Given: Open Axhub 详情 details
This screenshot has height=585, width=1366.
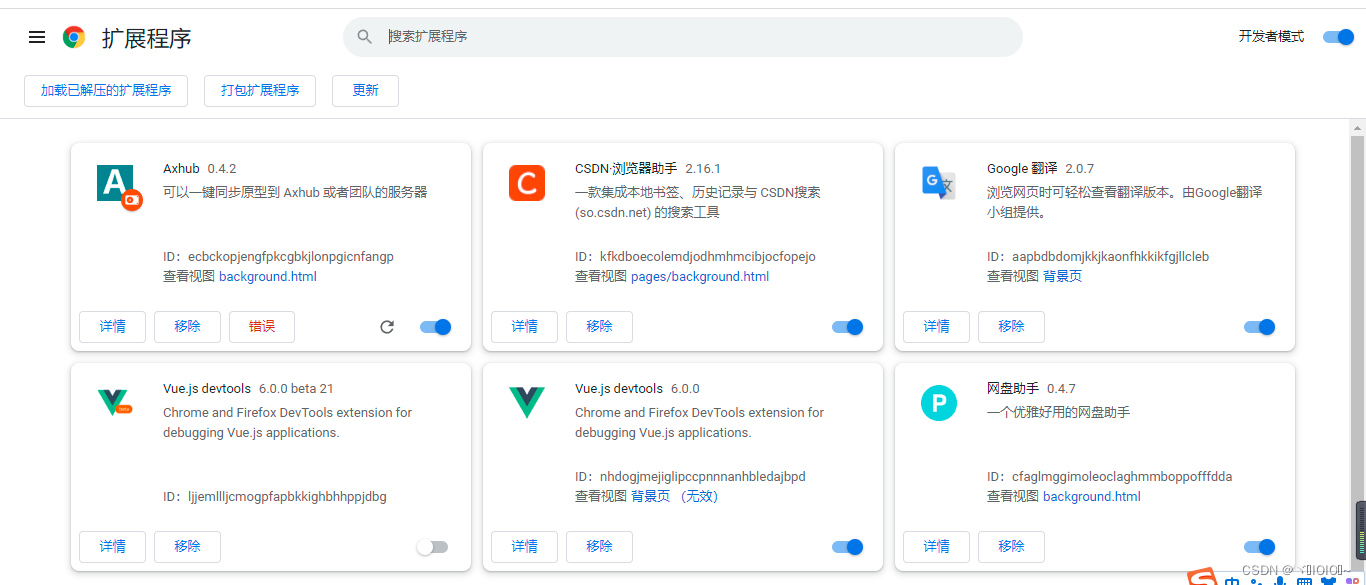Looking at the screenshot, I should [112, 327].
